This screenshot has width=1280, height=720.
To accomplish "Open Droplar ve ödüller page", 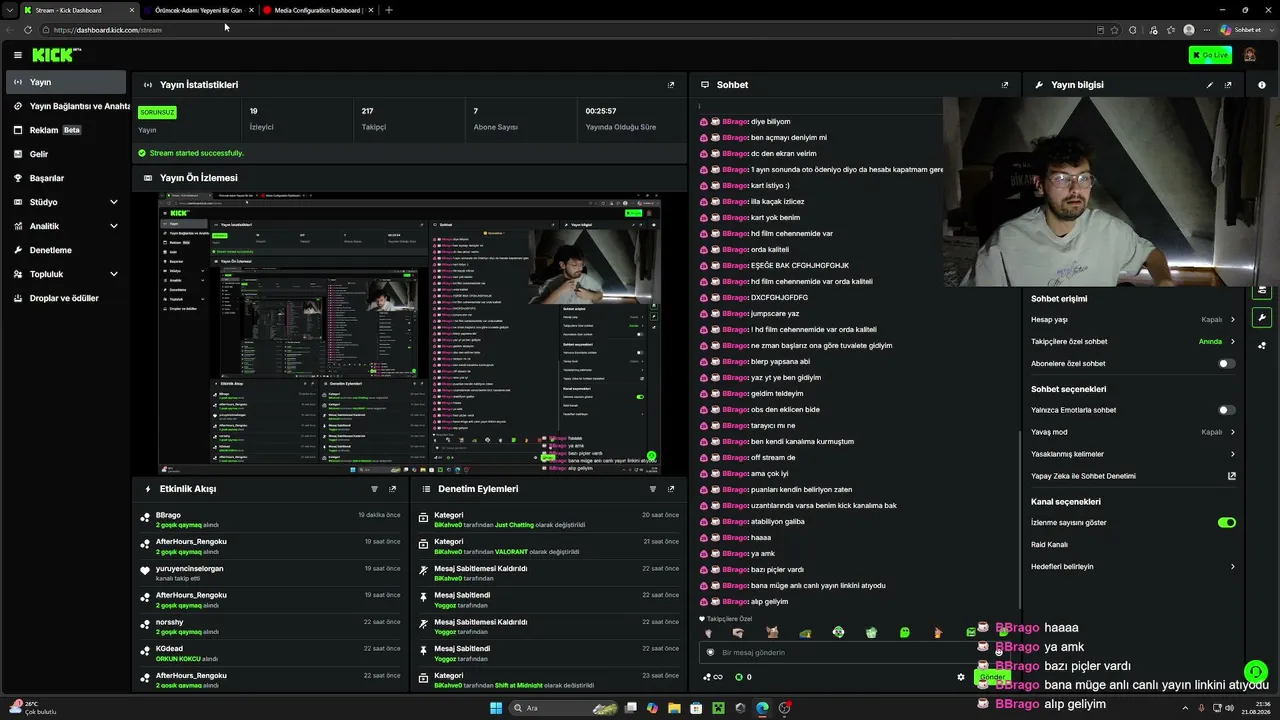I will point(65,298).
